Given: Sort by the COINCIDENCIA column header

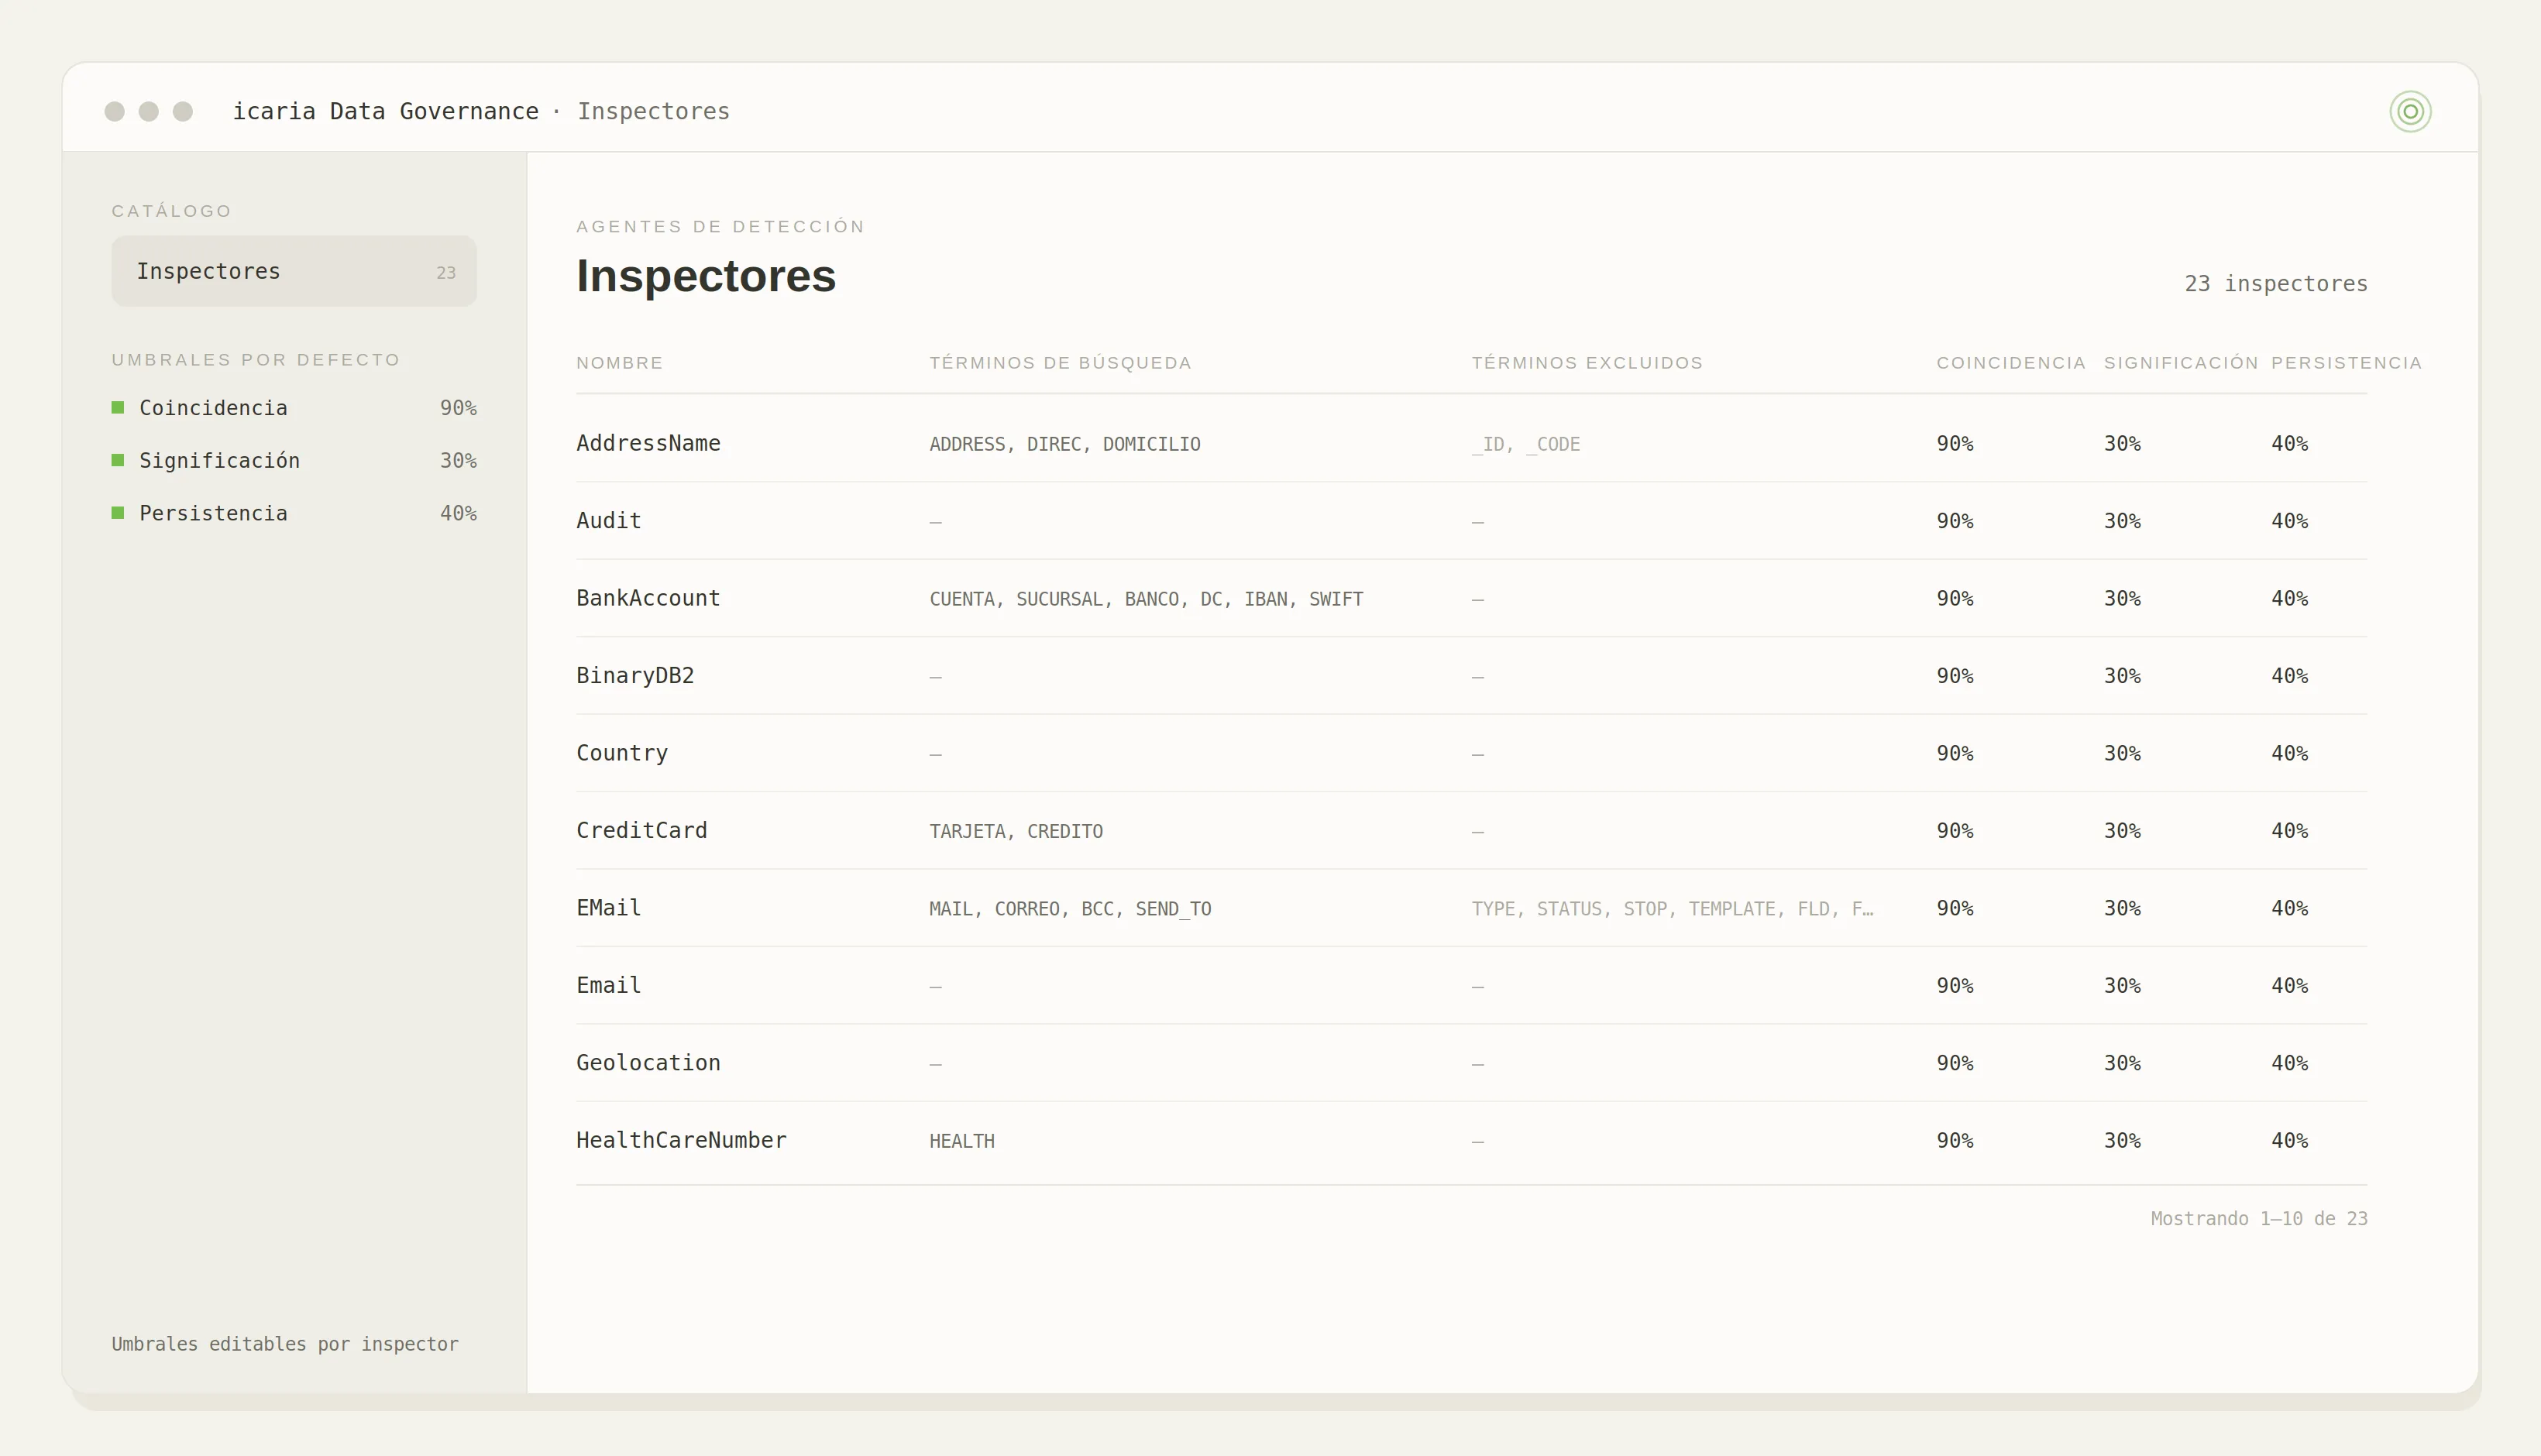Looking at the screenshot, I should [2011, 363].
